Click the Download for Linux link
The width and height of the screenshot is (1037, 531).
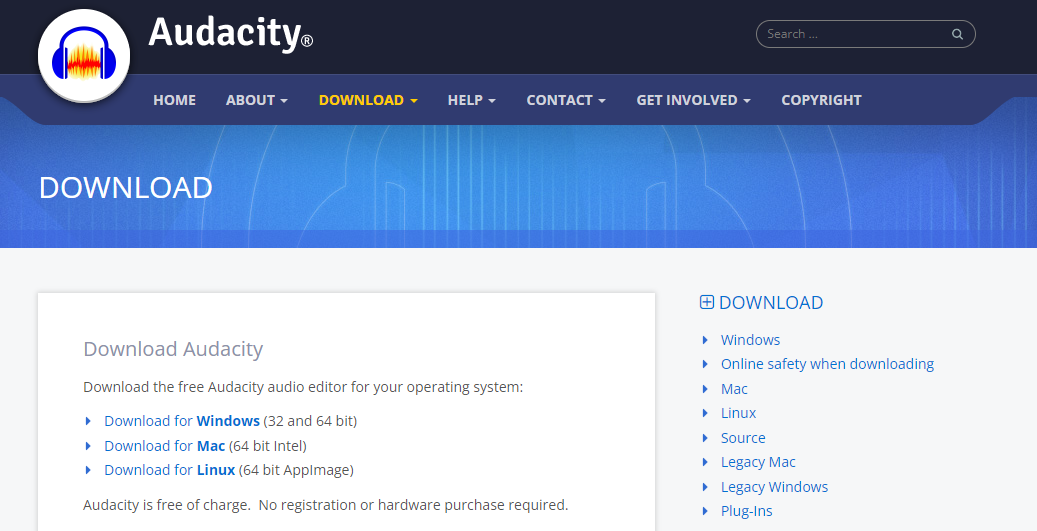(170, 470)
